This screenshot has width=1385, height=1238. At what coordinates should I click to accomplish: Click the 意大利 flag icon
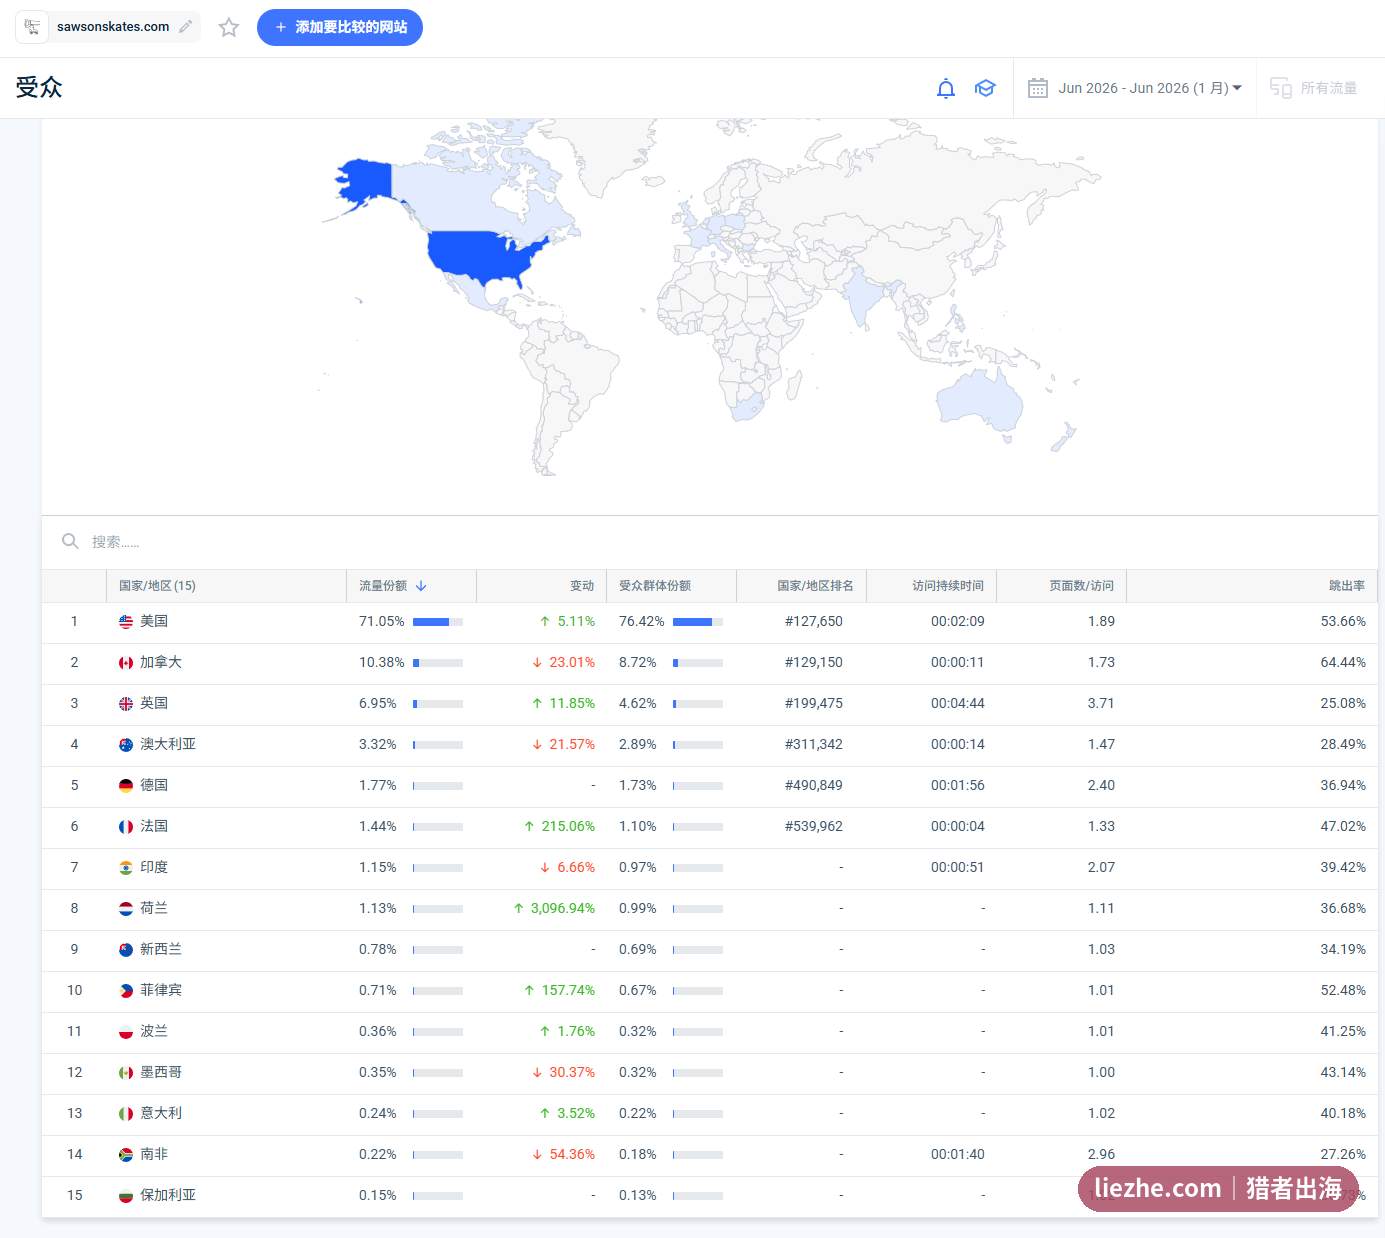pos(126,1114)
